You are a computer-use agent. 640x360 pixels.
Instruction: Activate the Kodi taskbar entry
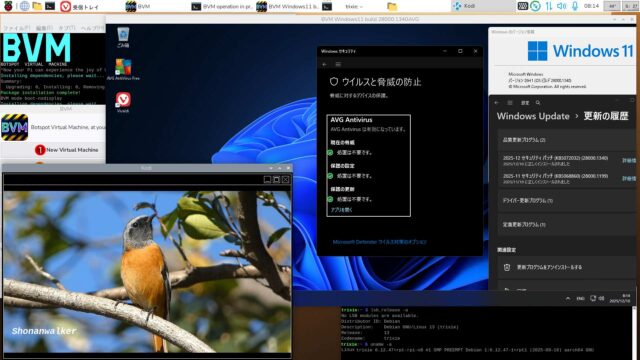click(x=482, y=6)
